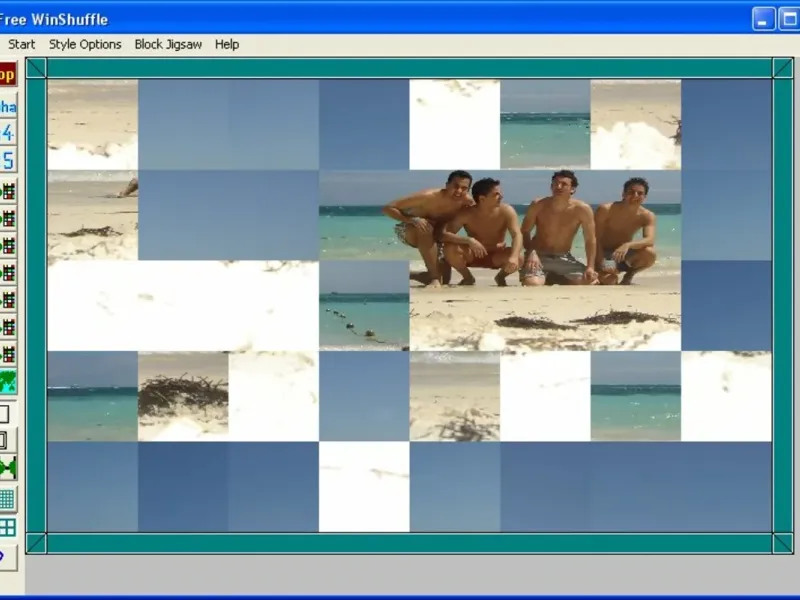800x600 pixels.
Task: Click the topmost colored puzzle-grid toolbar icon
Action: click(8, 192)
